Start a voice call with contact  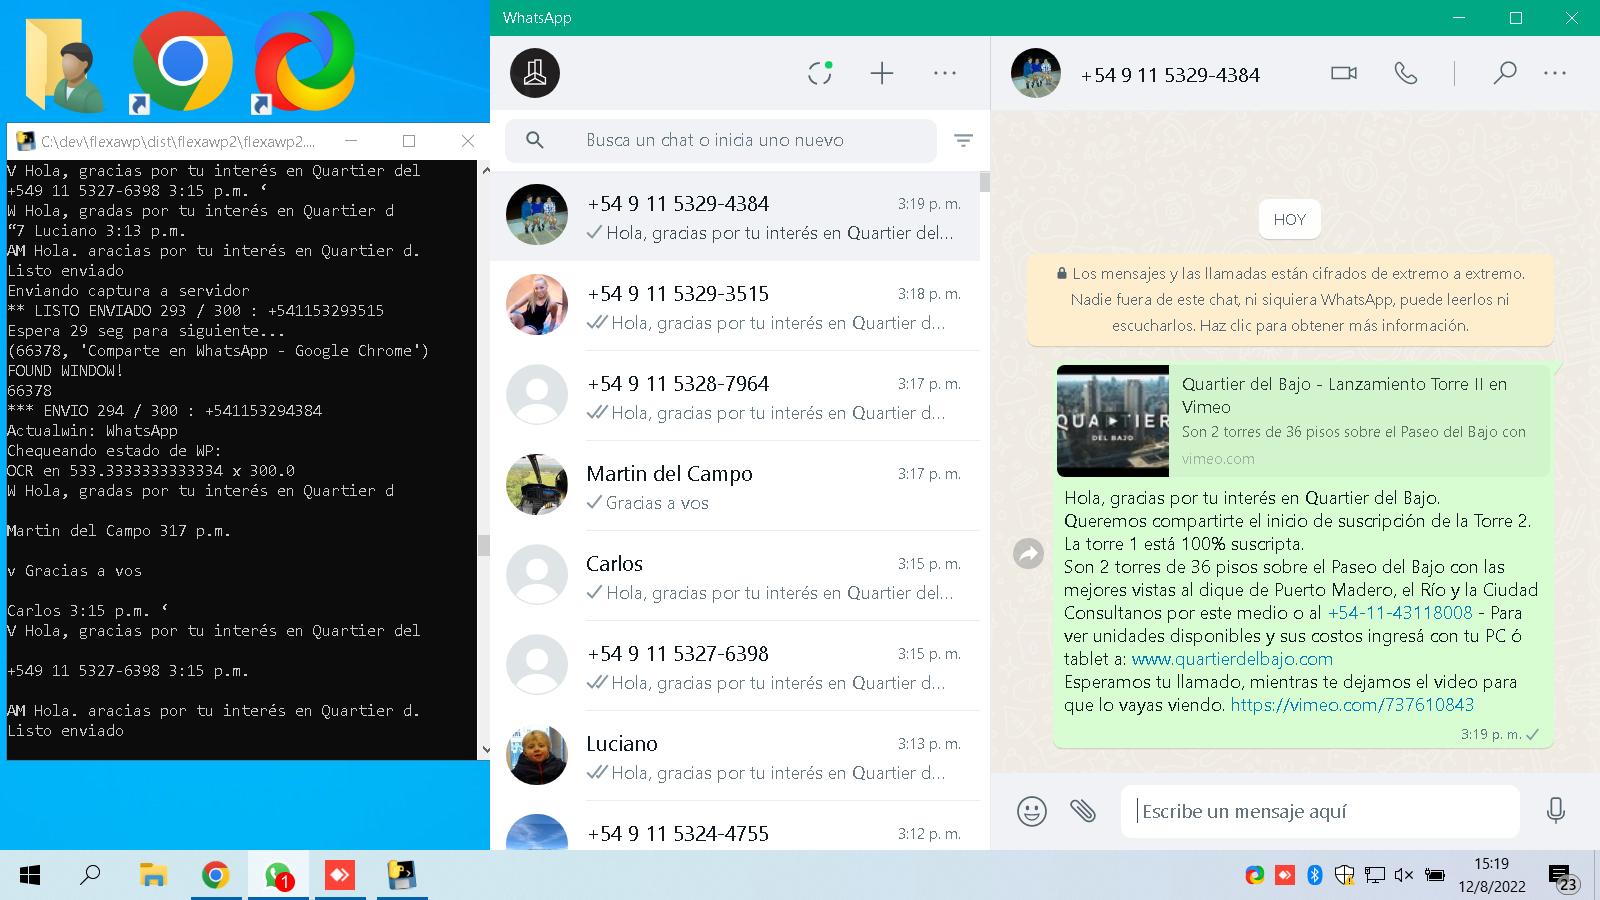[1406, 73]
